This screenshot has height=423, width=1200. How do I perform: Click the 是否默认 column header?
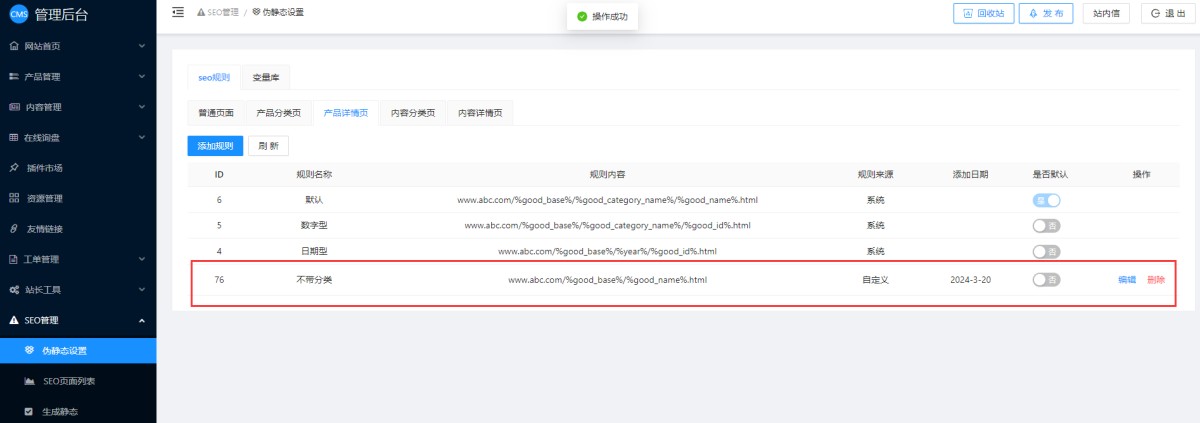pyautogui.click(x=1050, y=174)
